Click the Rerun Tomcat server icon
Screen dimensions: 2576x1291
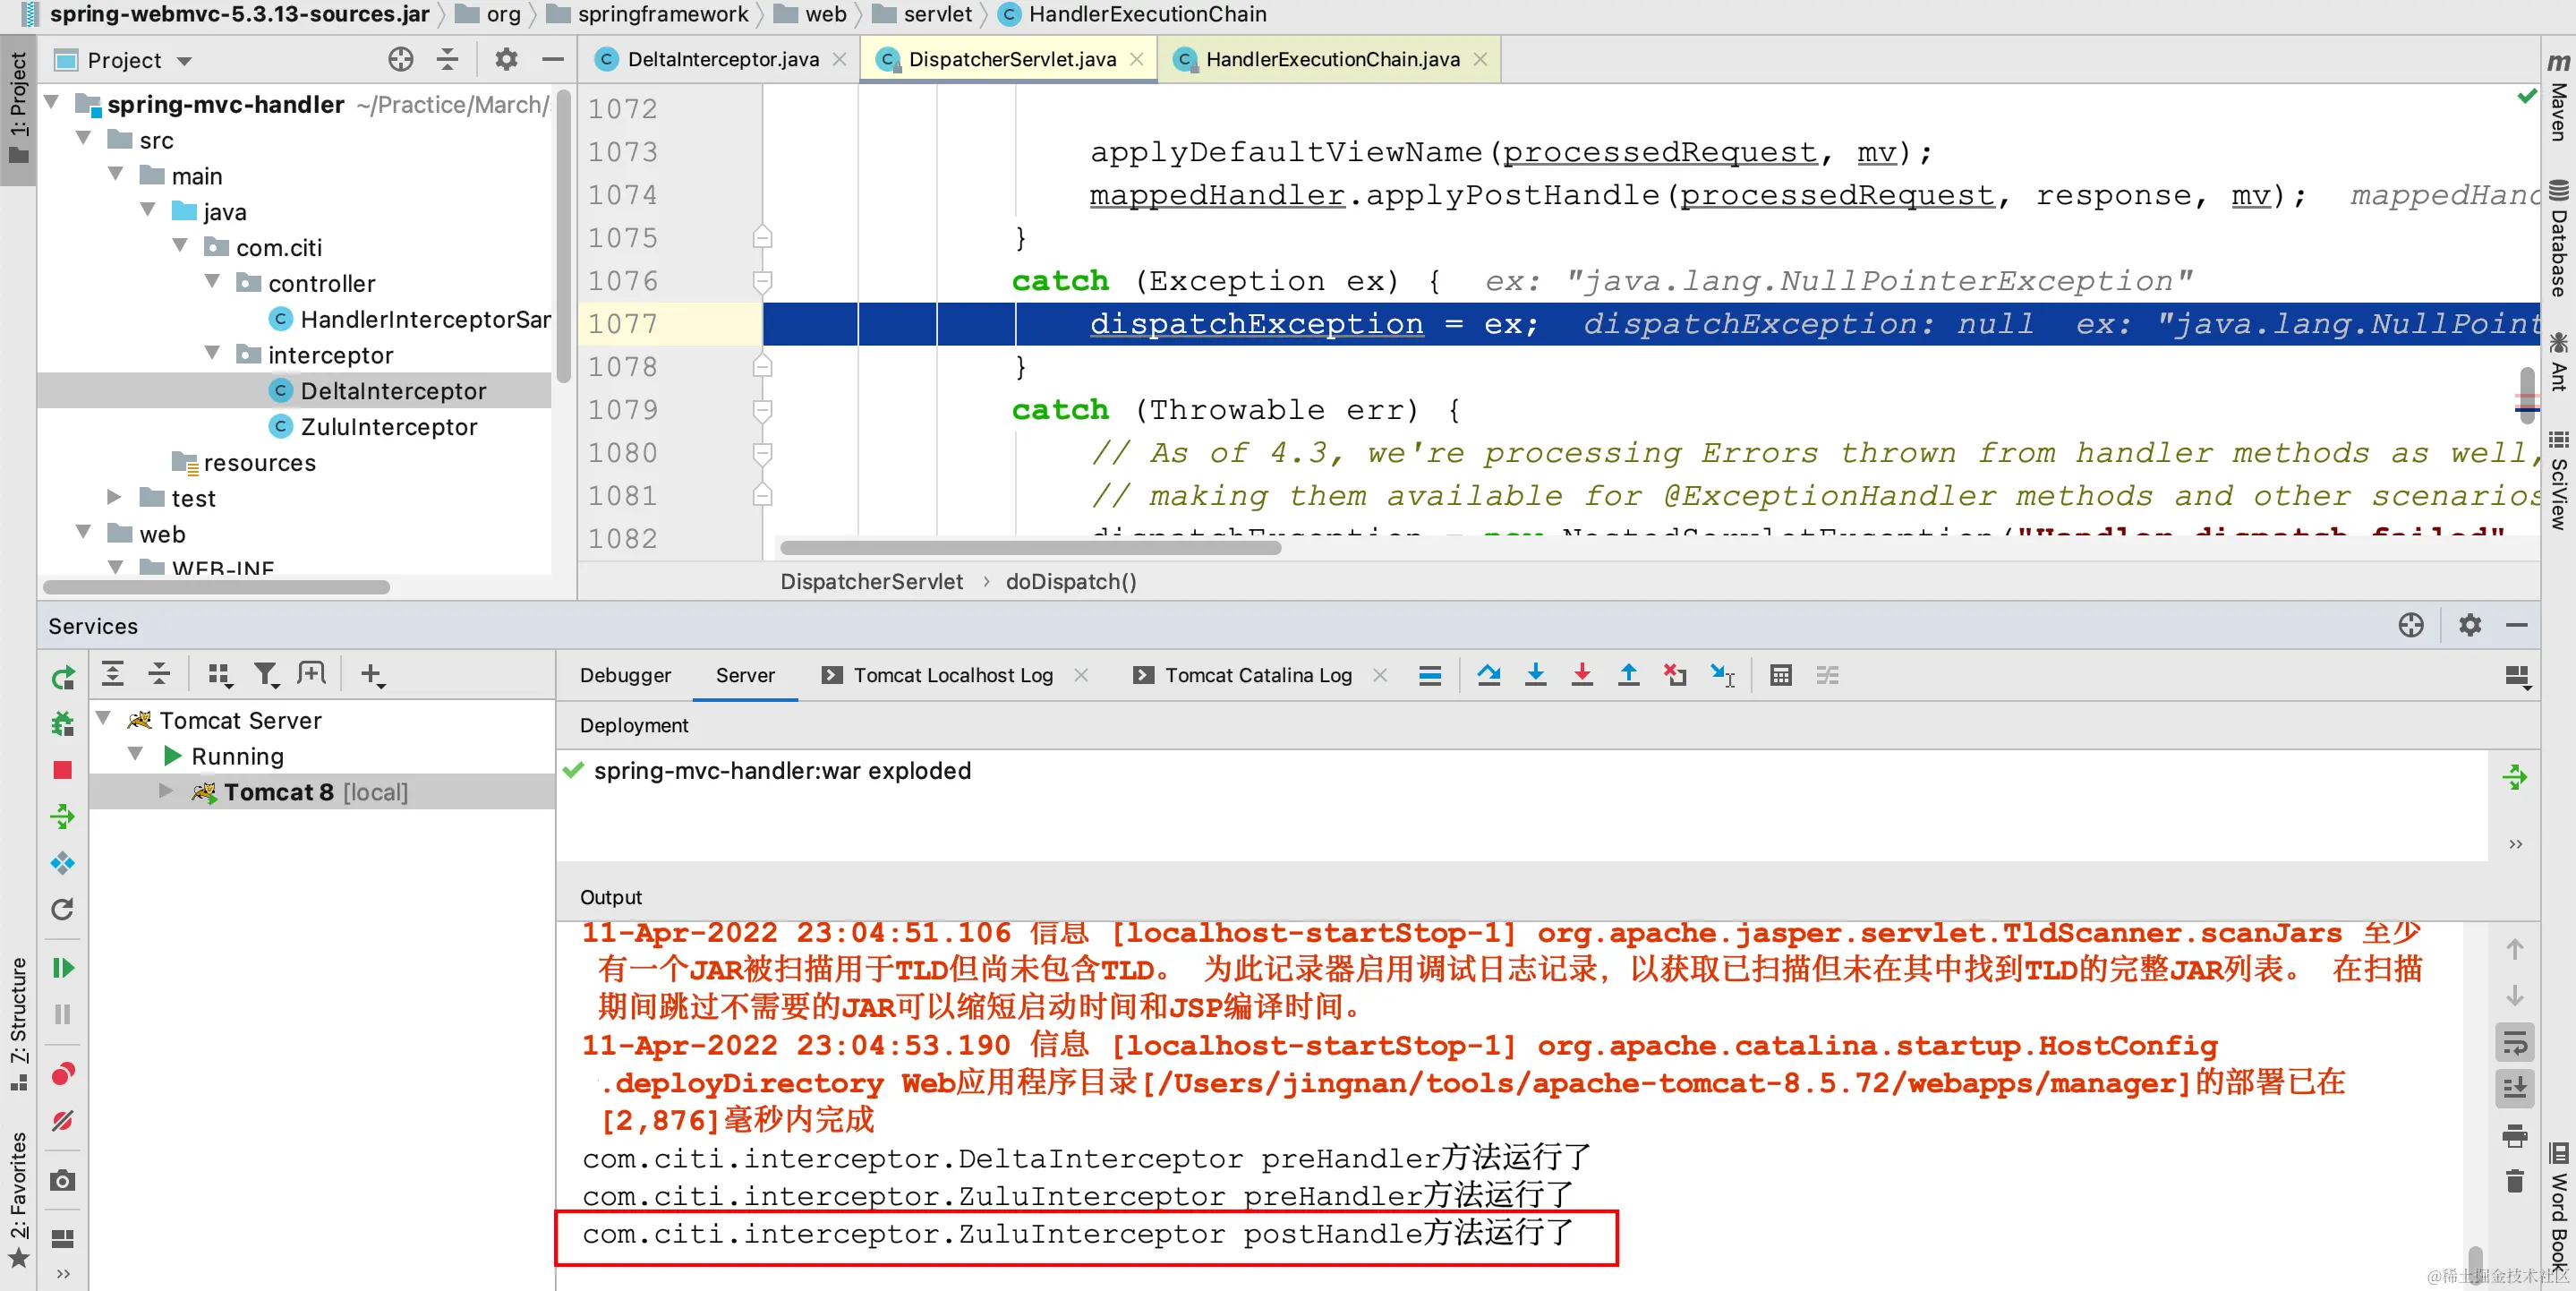(62, 678)
